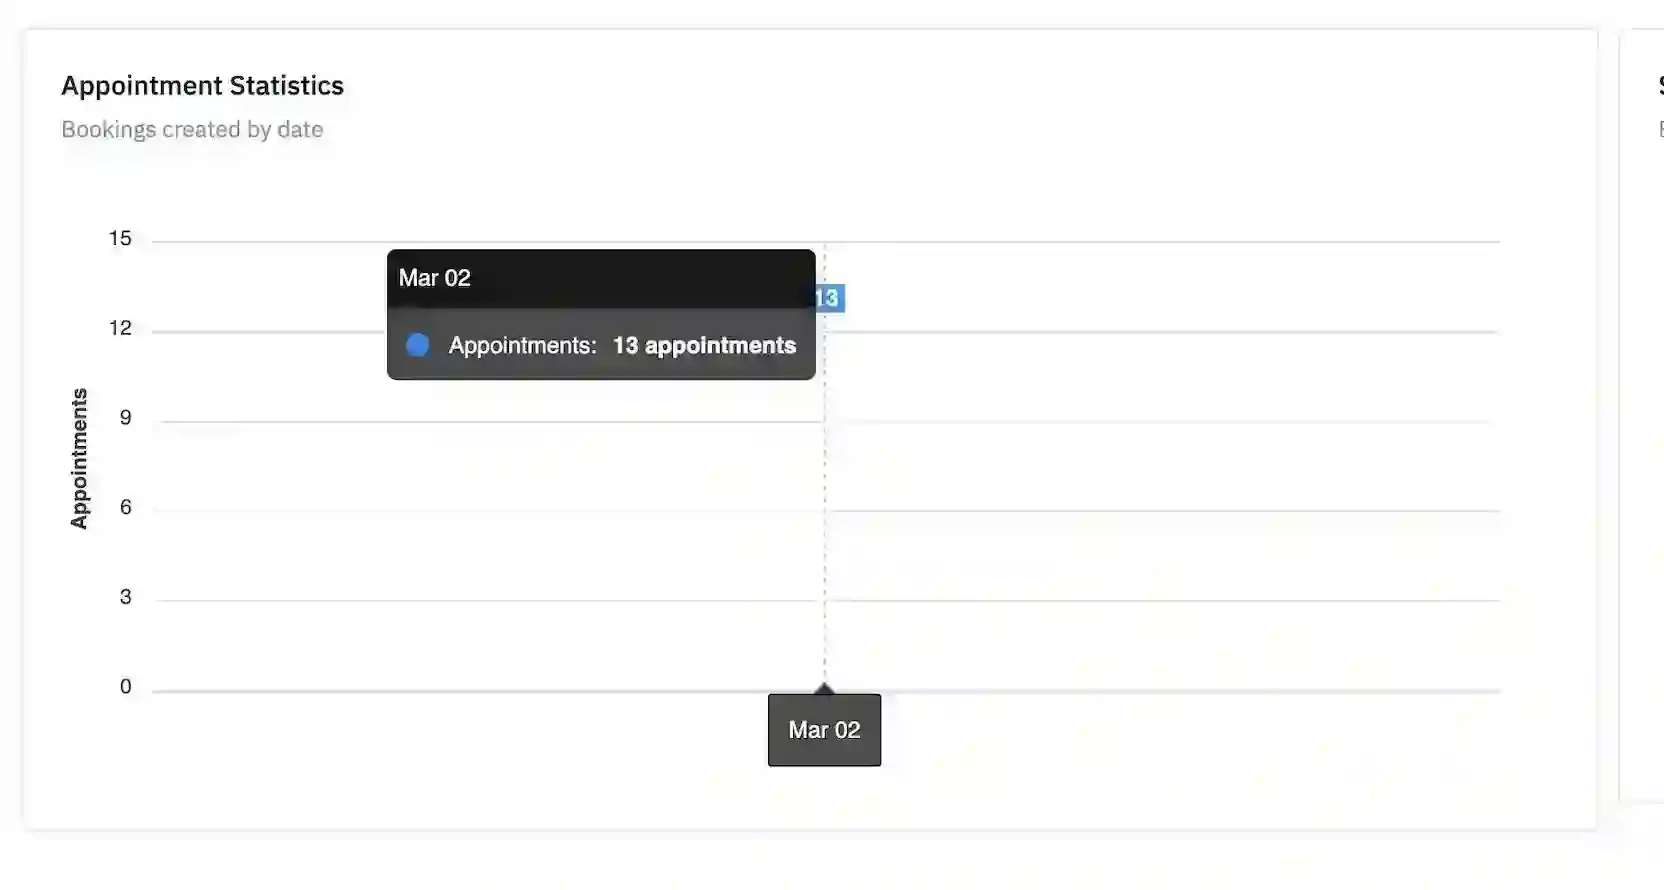Click the vertical Appointments axis title

point(79,458)
